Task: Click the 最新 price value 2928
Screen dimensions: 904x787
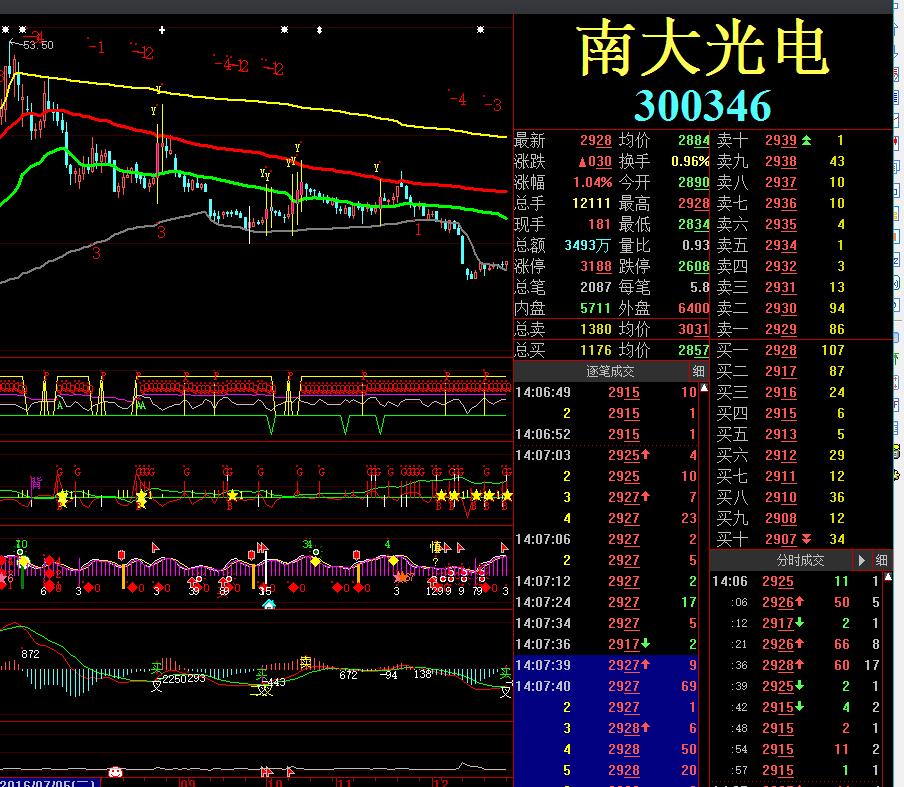Action: click(x=596, y=141)
